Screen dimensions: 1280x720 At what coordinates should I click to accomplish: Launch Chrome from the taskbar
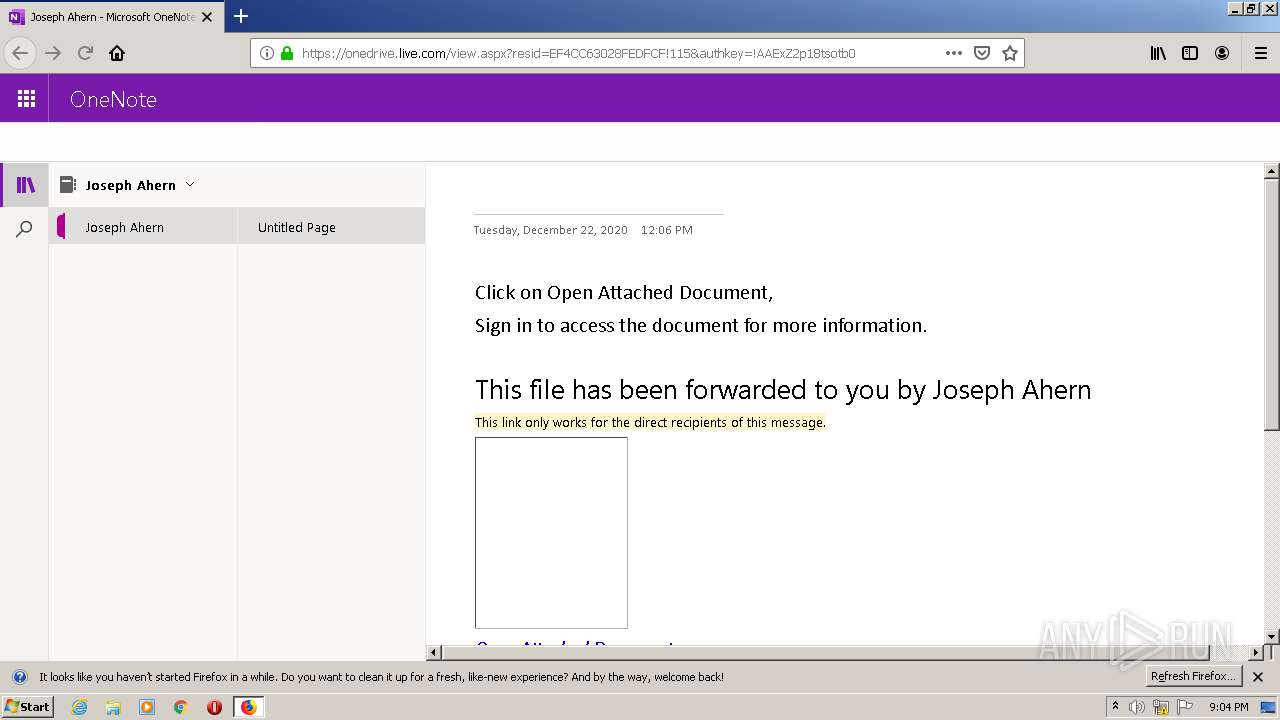[181, 707]
